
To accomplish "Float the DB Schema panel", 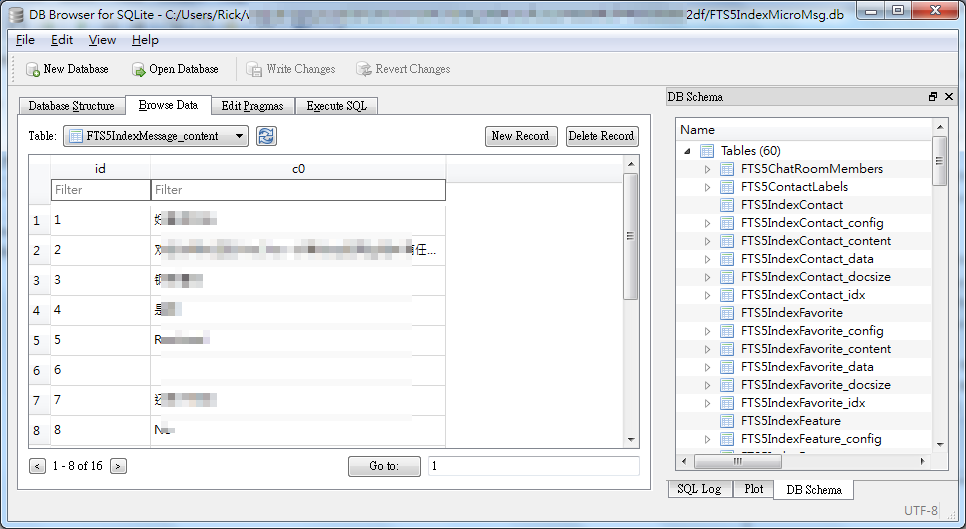I will (x=933, y=97).
